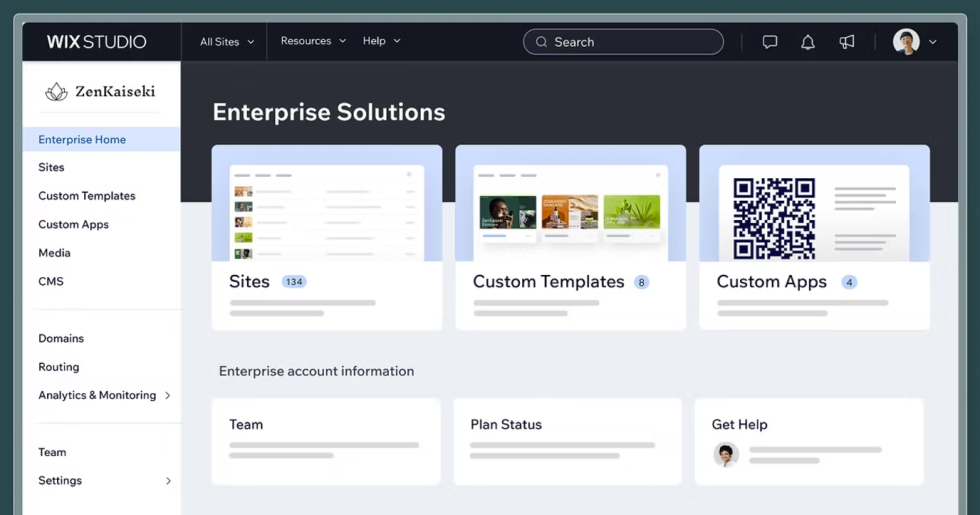Click the announcements megaphone icon
Image resolution: width=980 pixels, height=515 pixels.
847,42
